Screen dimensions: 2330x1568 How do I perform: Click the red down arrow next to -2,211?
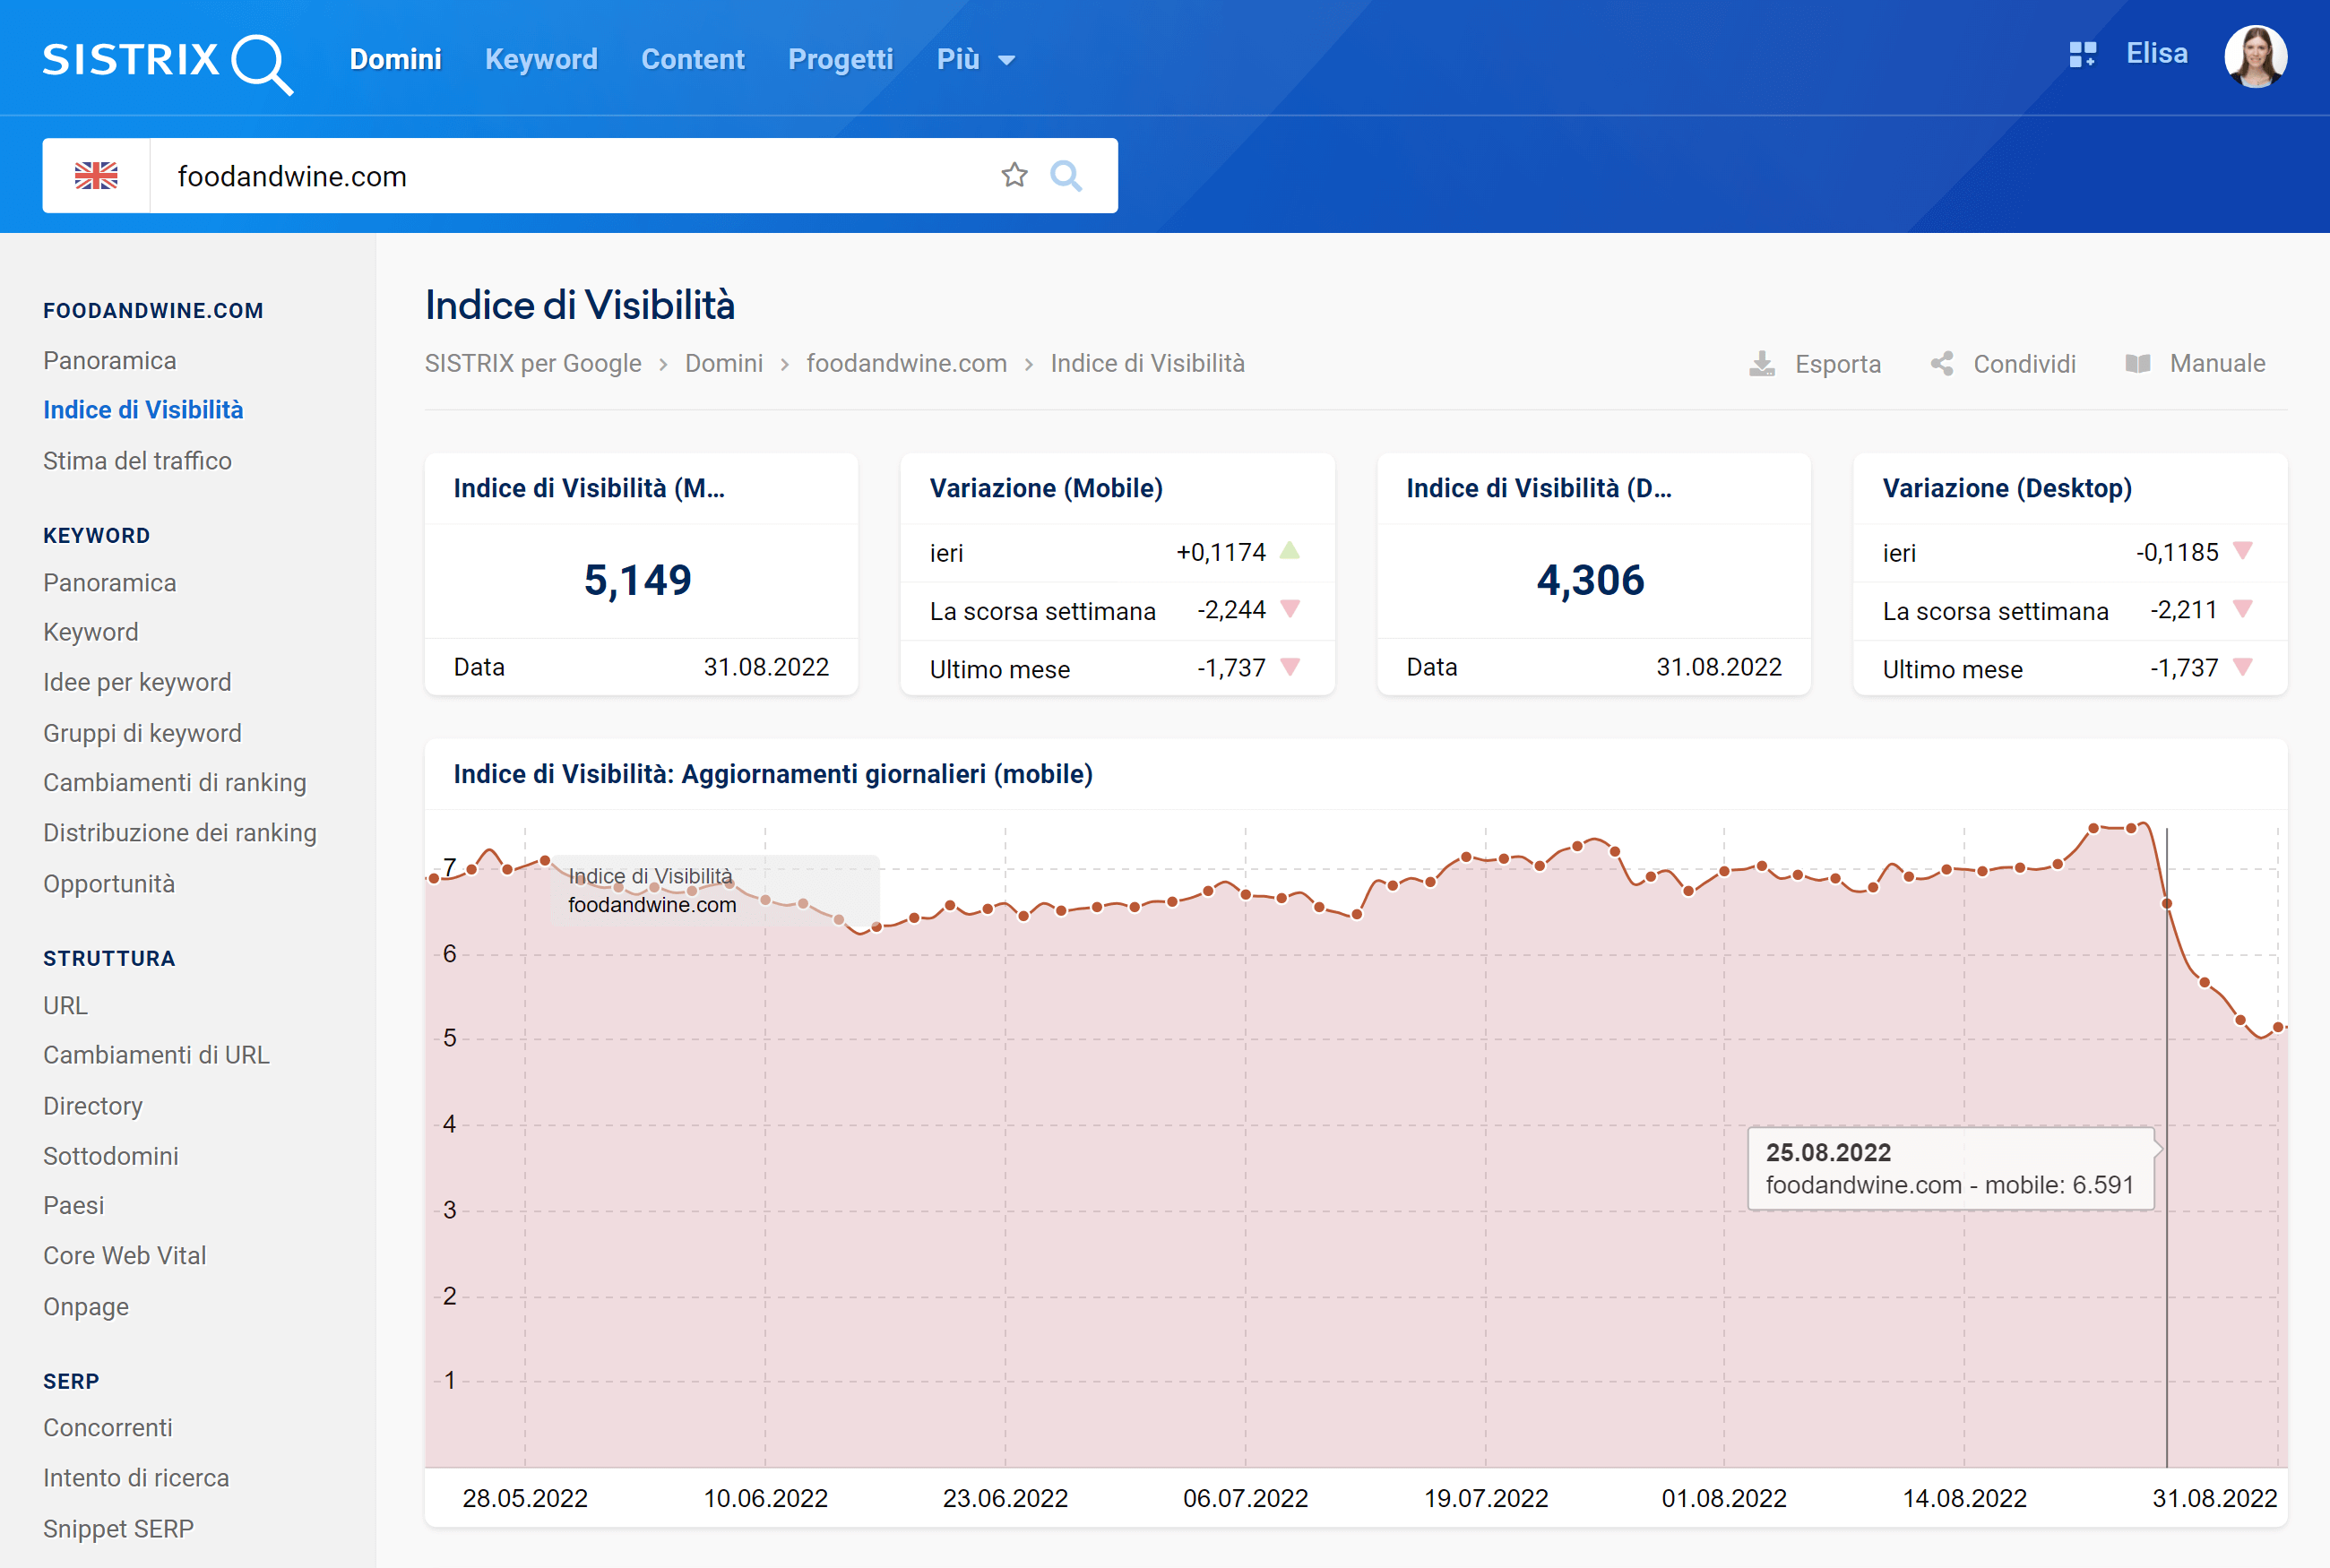click(x=2243, y=609)
